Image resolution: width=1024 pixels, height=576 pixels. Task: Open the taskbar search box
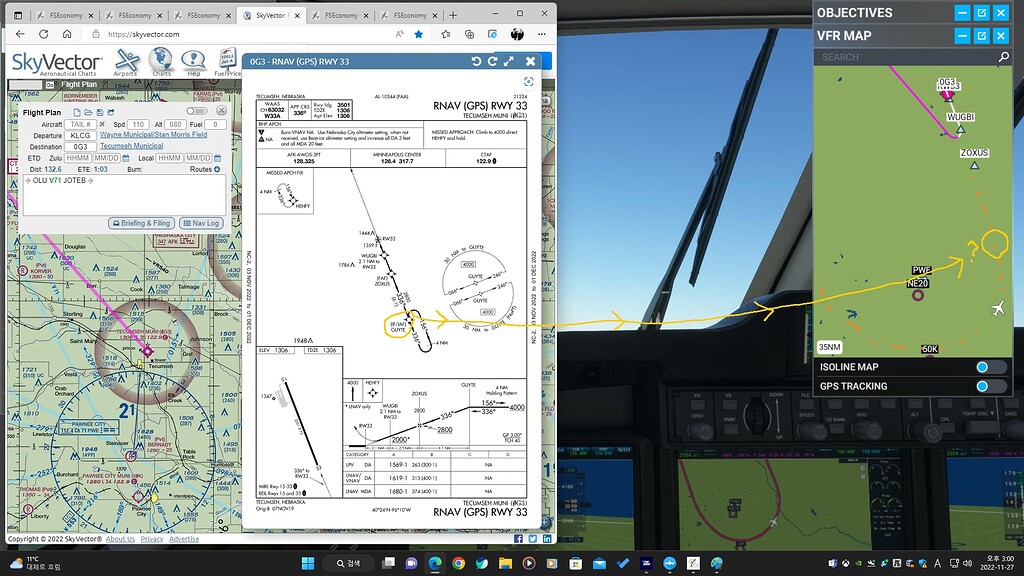[349, 563]
